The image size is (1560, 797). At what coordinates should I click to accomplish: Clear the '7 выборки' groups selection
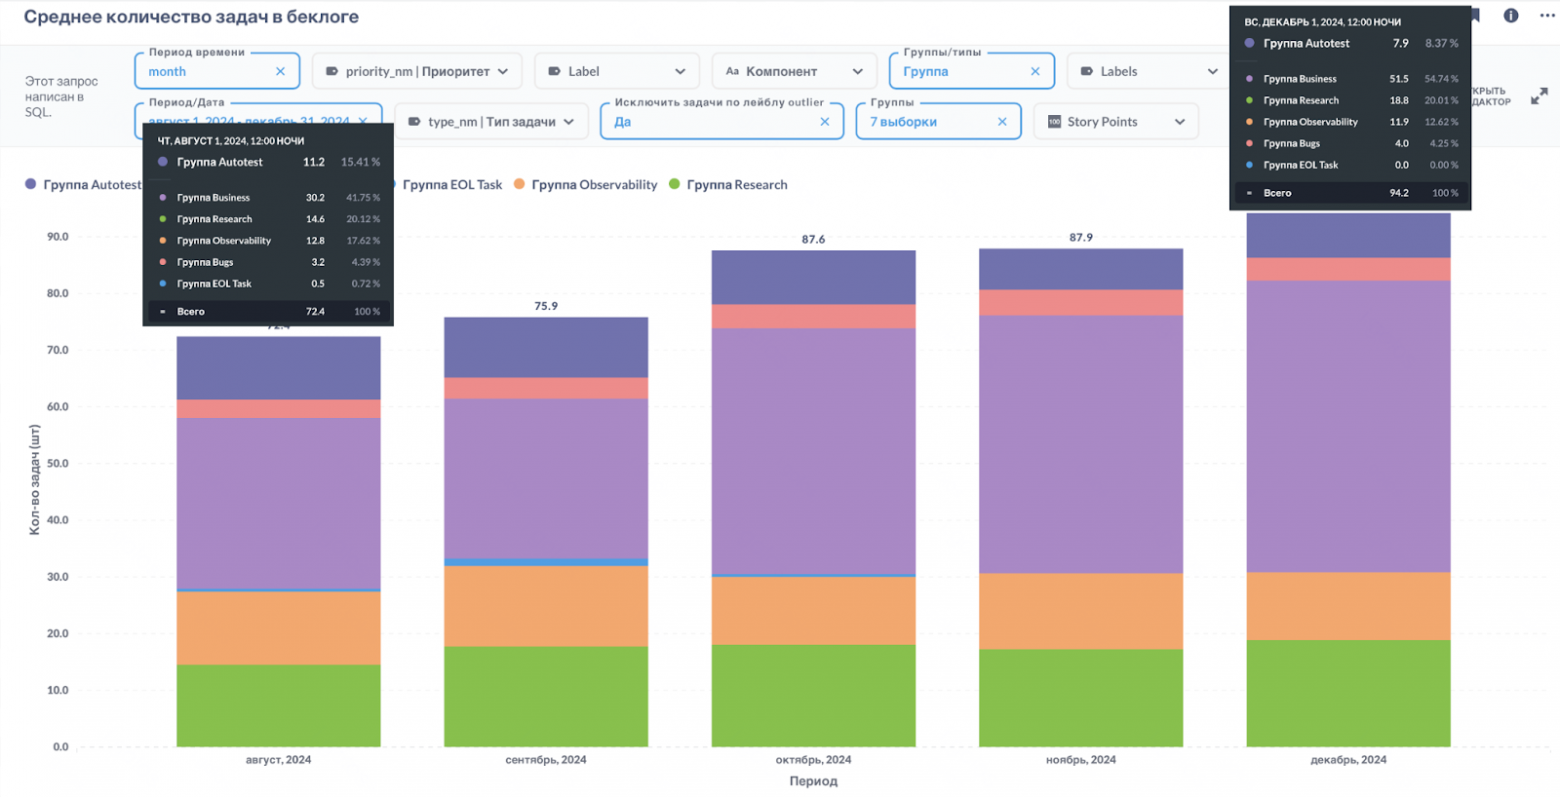[x=1002, y=122]
